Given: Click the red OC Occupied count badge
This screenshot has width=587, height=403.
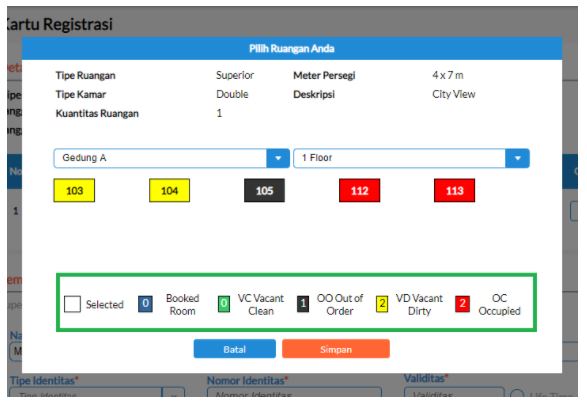Looking at the screenshot, I should pyautogui.click(x=462, y=304).
